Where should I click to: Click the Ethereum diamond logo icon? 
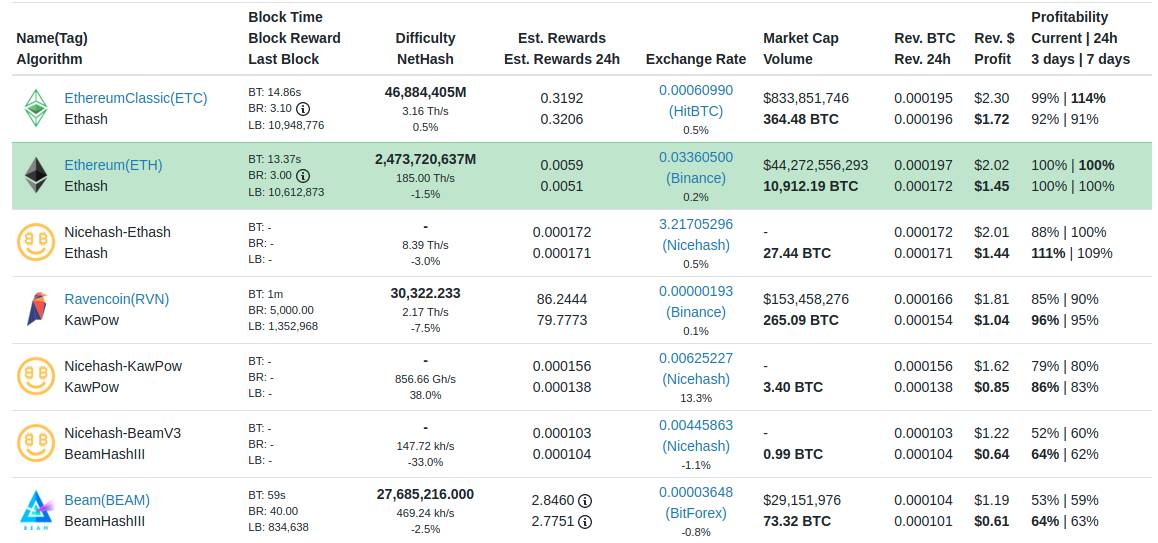point(36,175)
